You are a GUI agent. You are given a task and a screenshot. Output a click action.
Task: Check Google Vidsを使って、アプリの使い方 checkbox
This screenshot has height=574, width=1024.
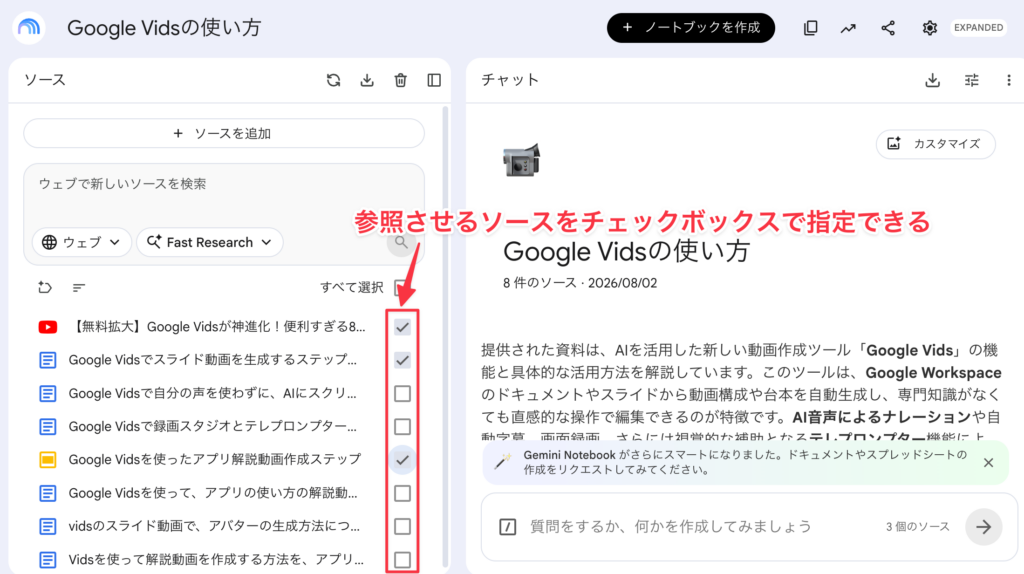[402, 493]
